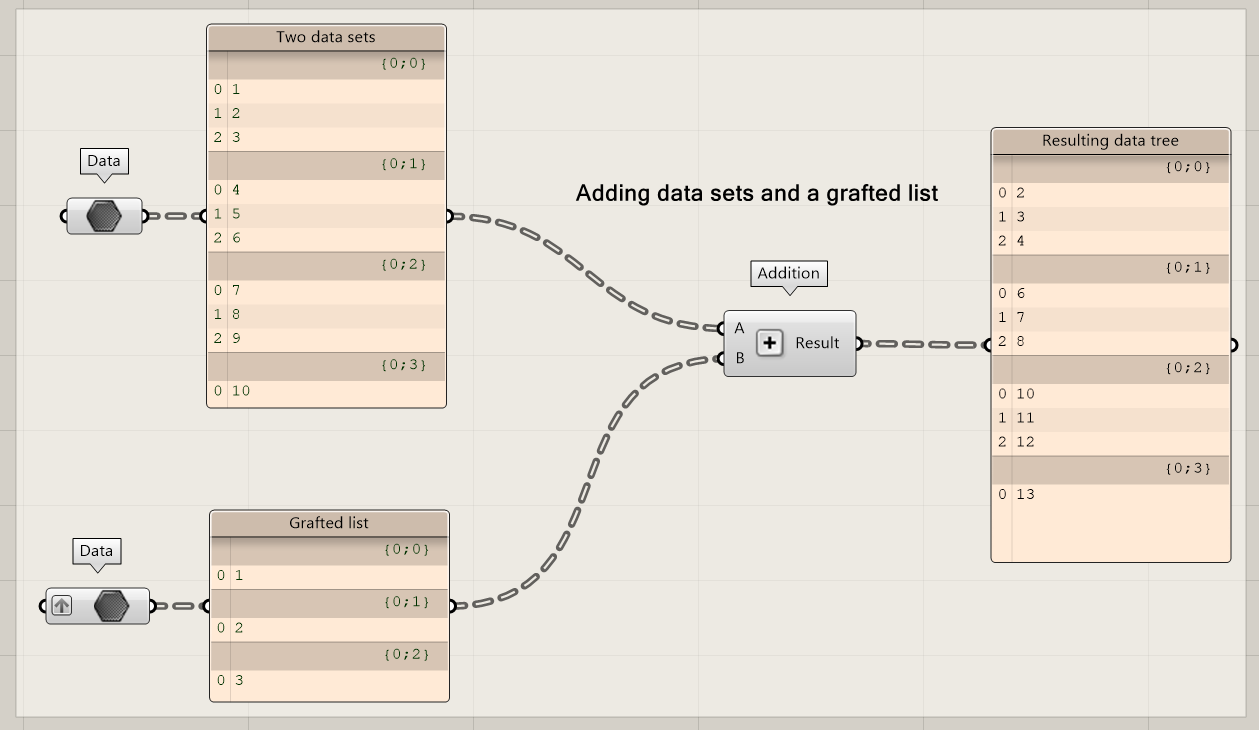The width and height of the screenshot is (1259, 730).
Task: Select the 'Resulting data tree' panel title bar
Action: point(1110,141)
